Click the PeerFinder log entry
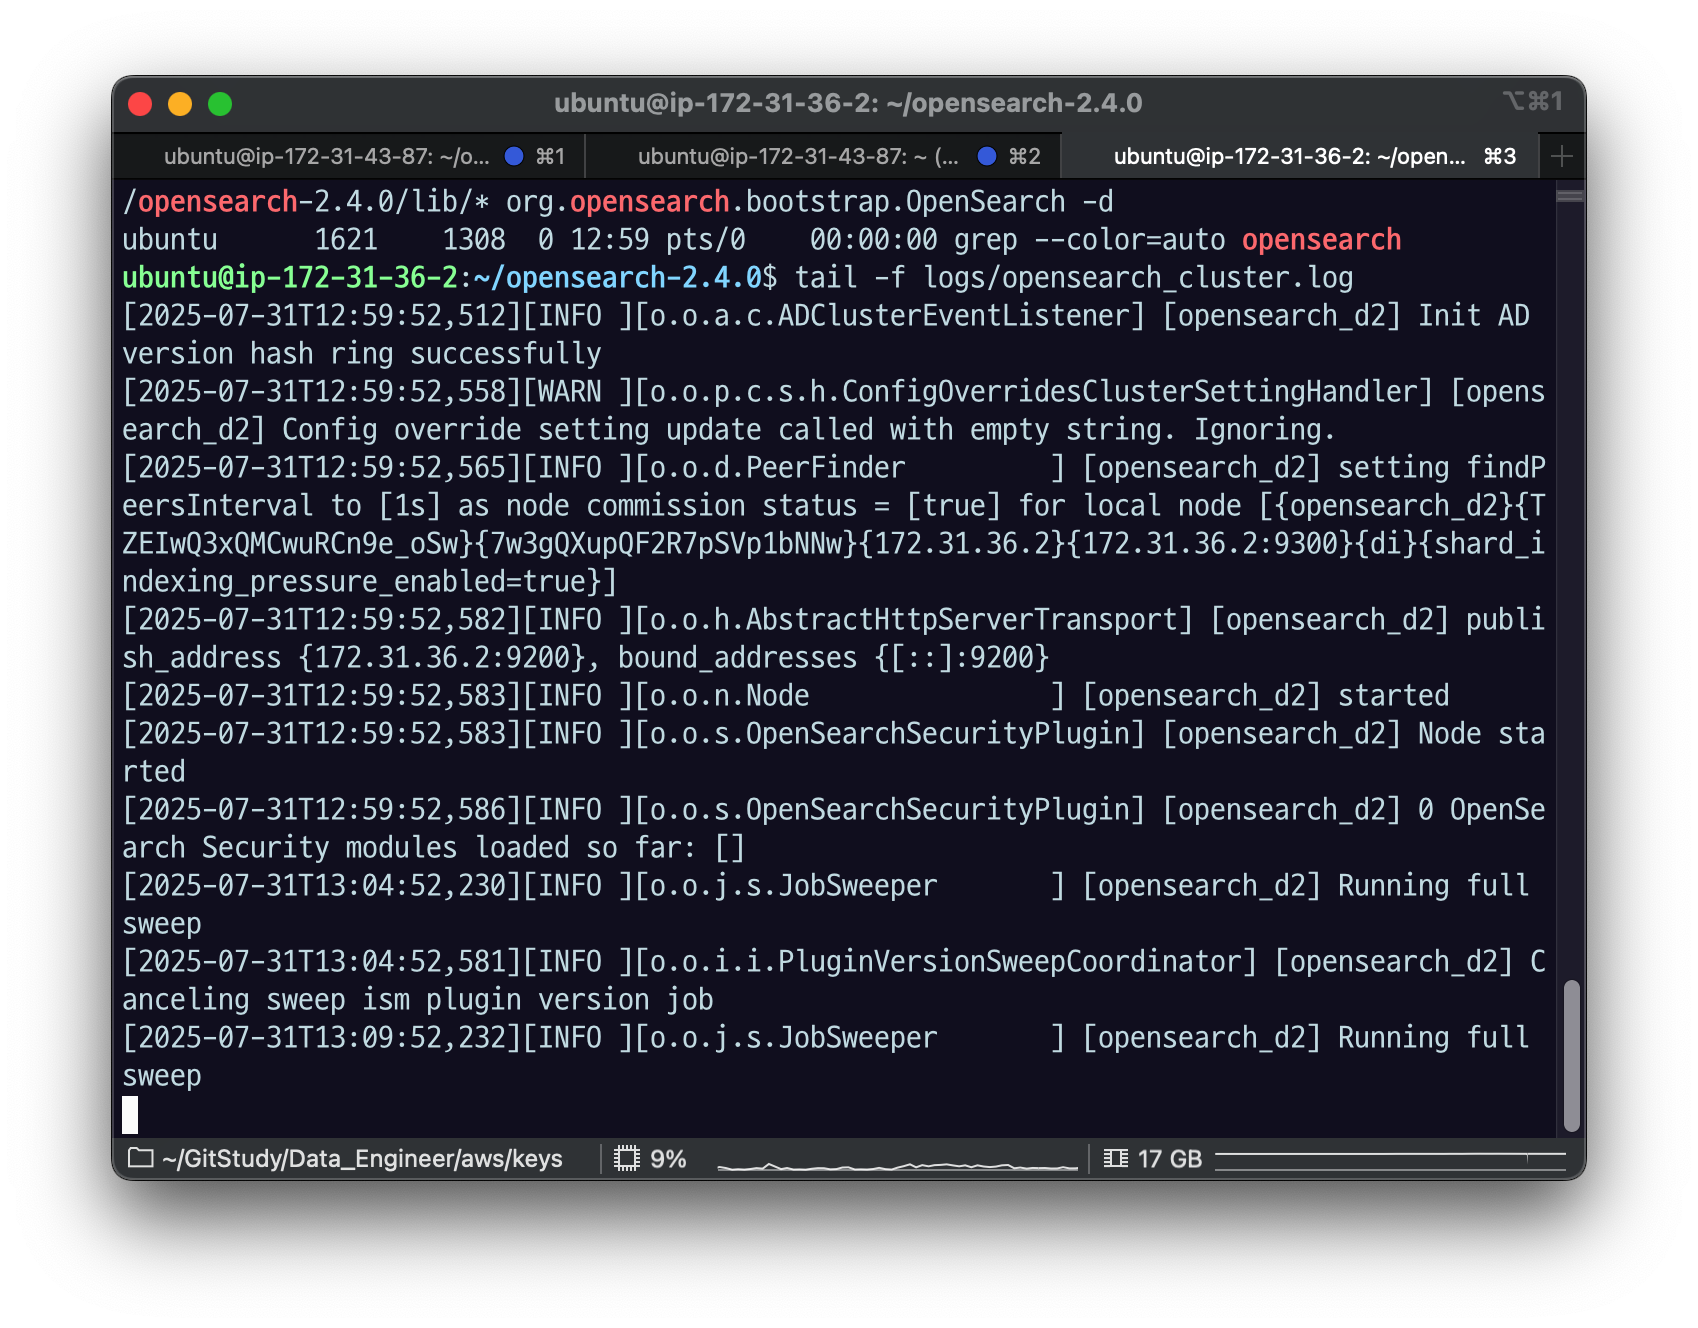 [x=834, y=525]
